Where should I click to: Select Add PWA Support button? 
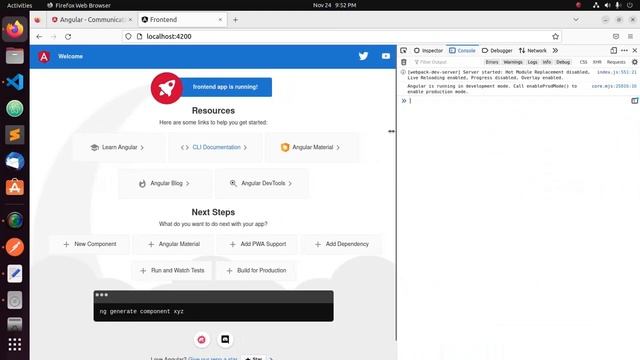click(x=257, y=244)
